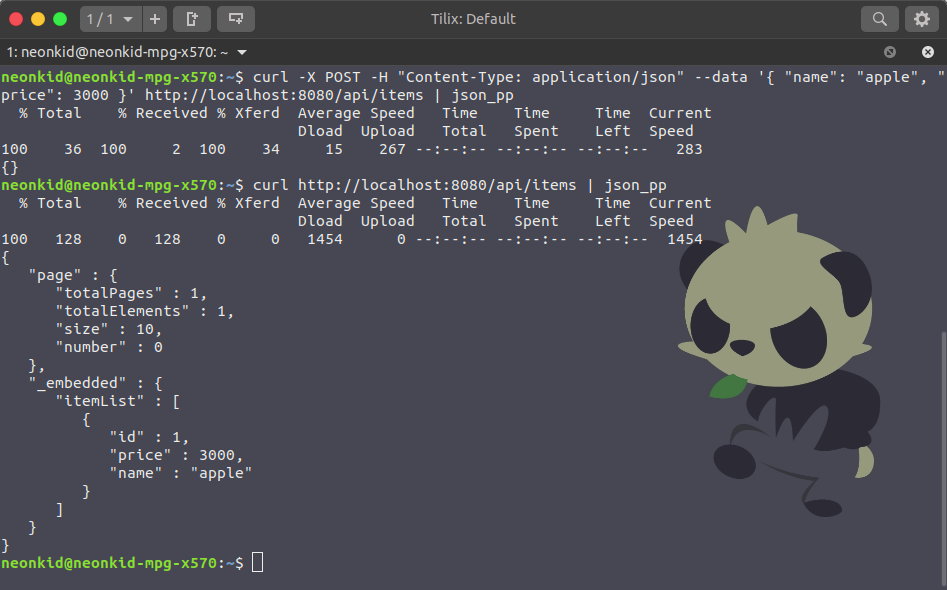Open the 1/1 session switcher dropdown
The width and height of the screenshot is (947, 590).
pos(111,19)
